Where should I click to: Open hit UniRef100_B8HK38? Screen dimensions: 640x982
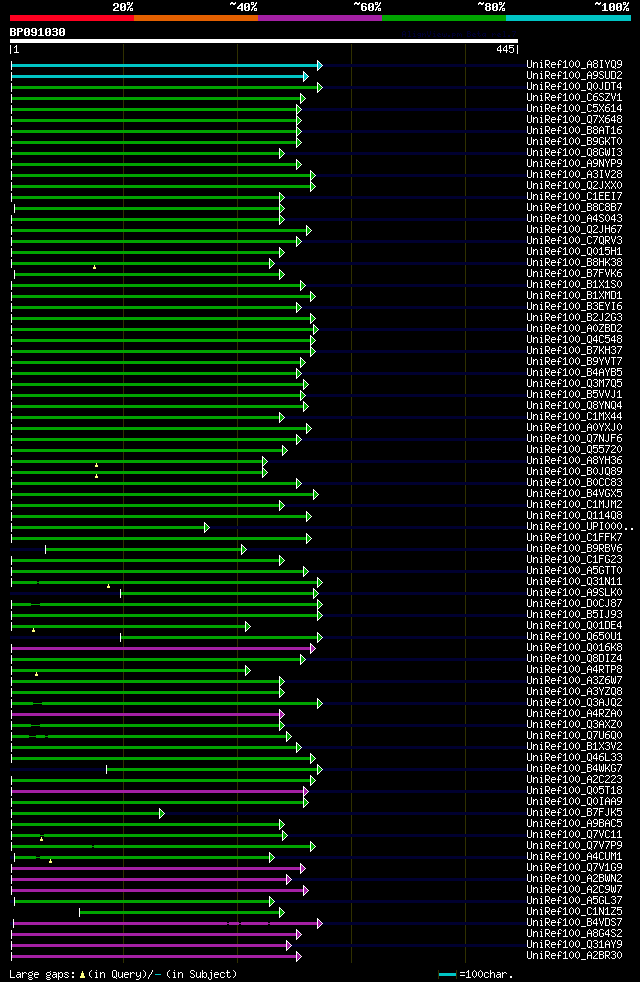tap(574, 263)
